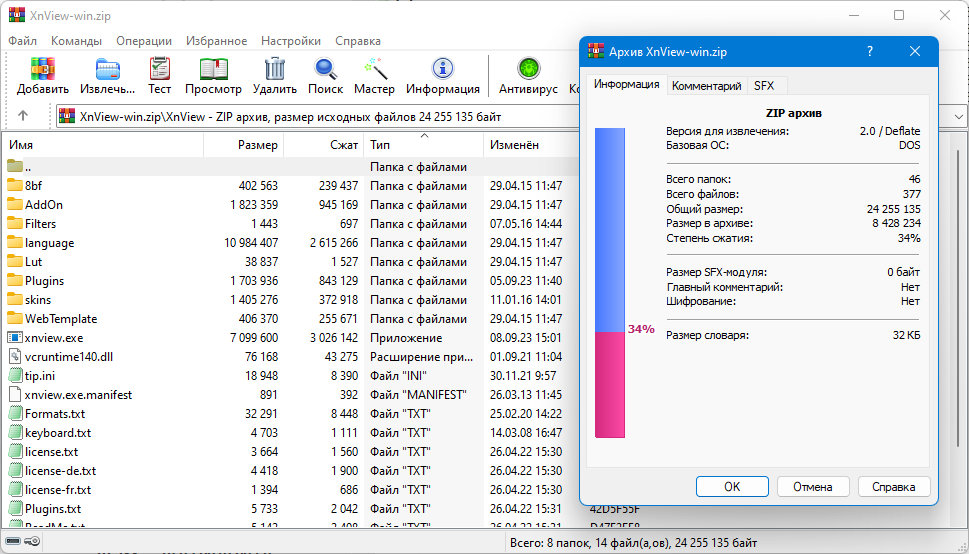Click the dialog's question mark help button
Viewport: 969px width, 554px height.
coord(870,51)
